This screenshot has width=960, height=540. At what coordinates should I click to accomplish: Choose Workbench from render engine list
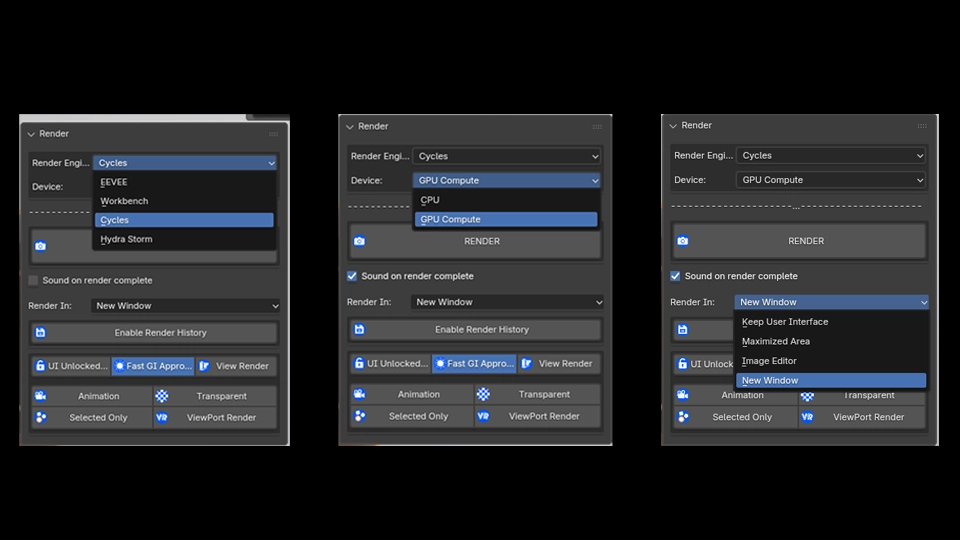[x=184, y=201]
